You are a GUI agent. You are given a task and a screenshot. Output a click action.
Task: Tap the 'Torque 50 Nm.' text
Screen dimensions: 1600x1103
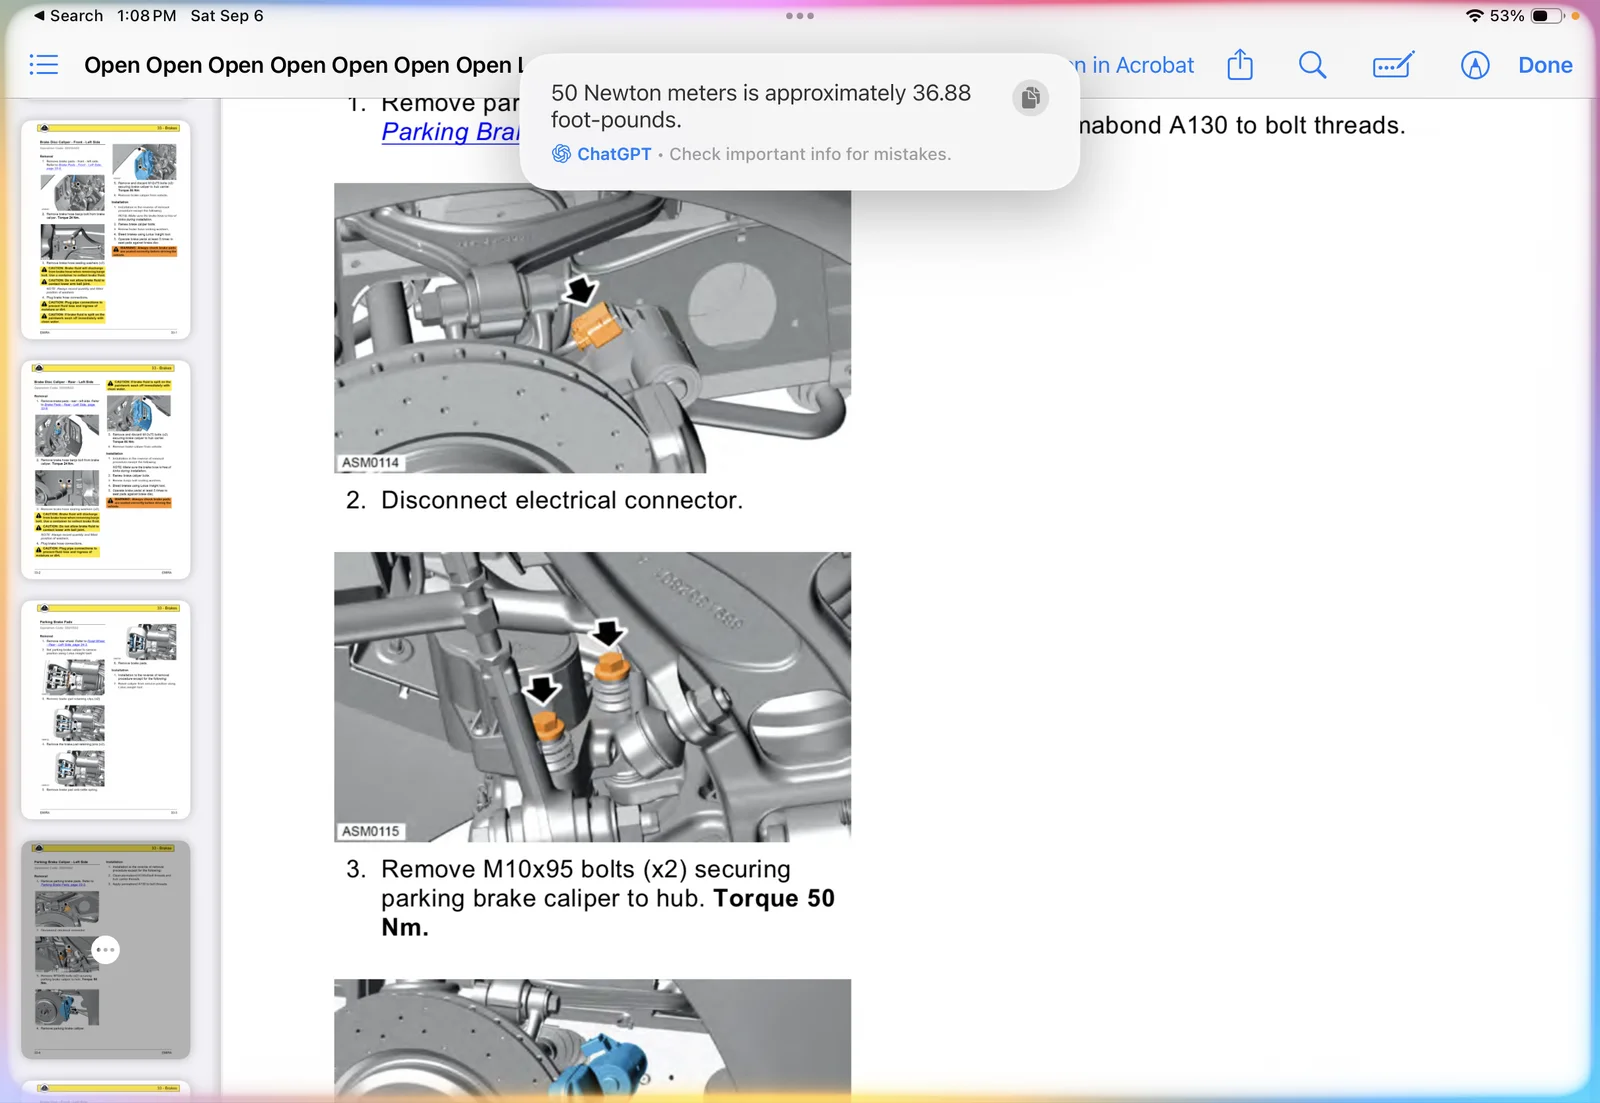tap(607, 912)
